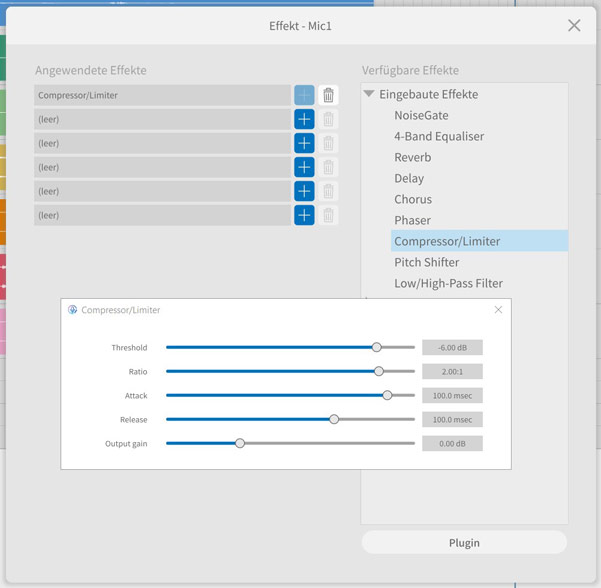Click the Threshold slider handle
The height and width of the screenshot is (588, 601).
[377, 347]
